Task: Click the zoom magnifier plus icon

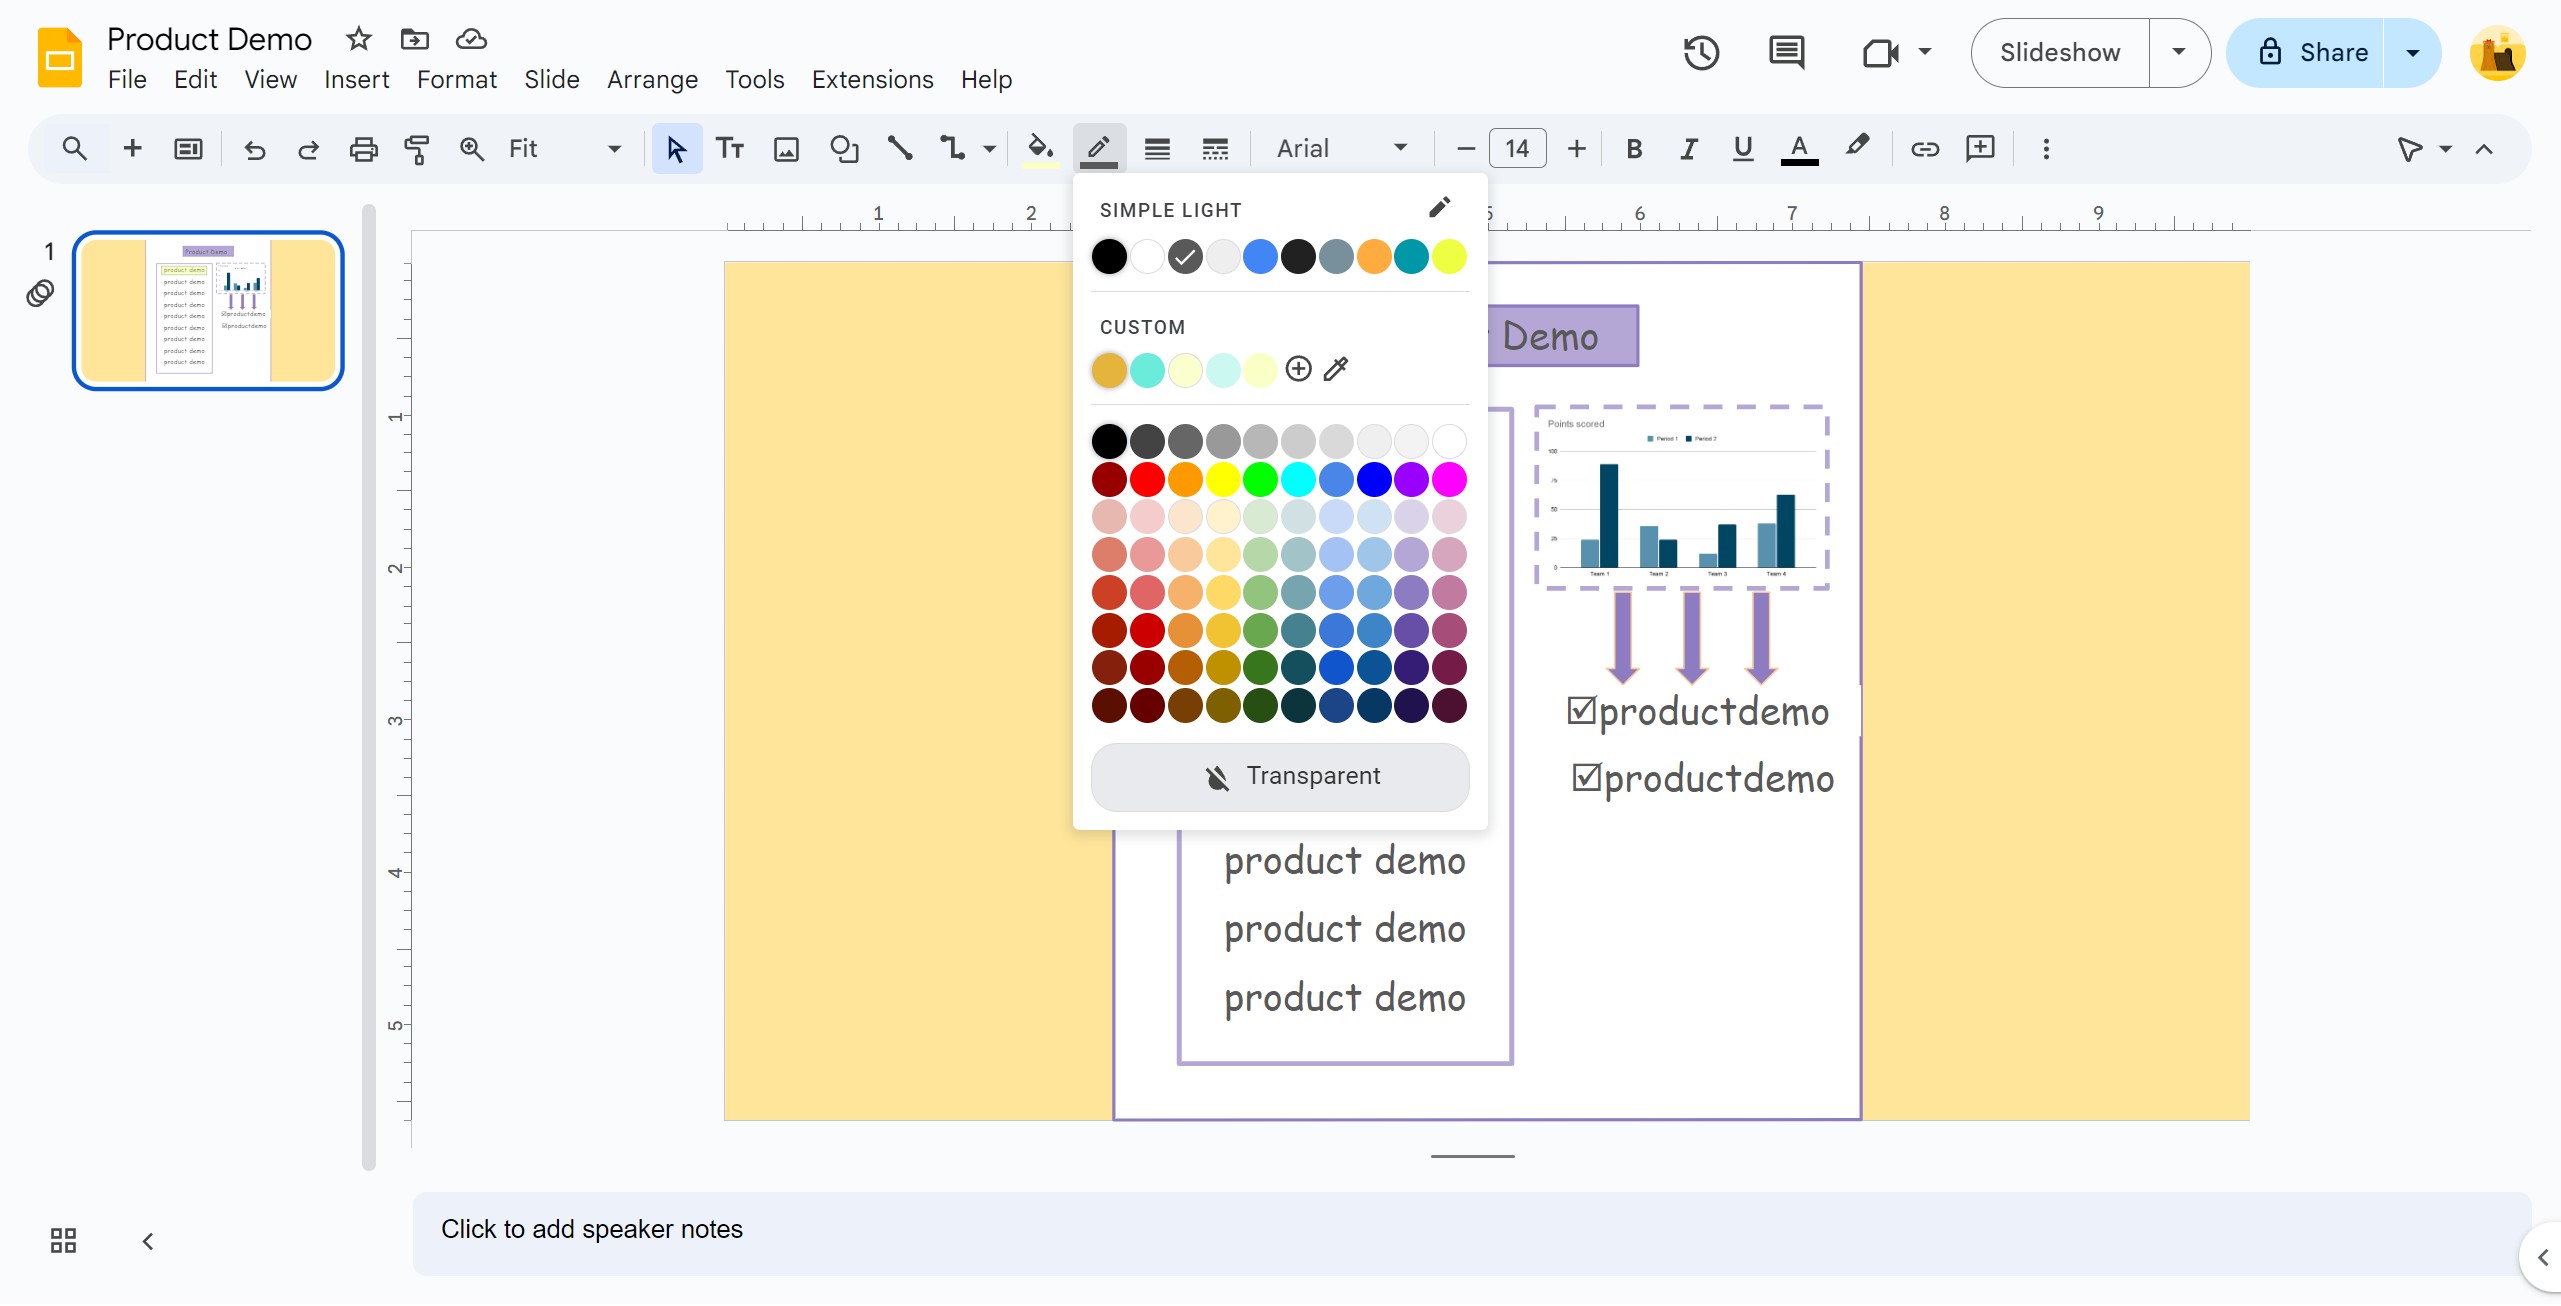Action: pyautogui.click(x=471, y=149)
